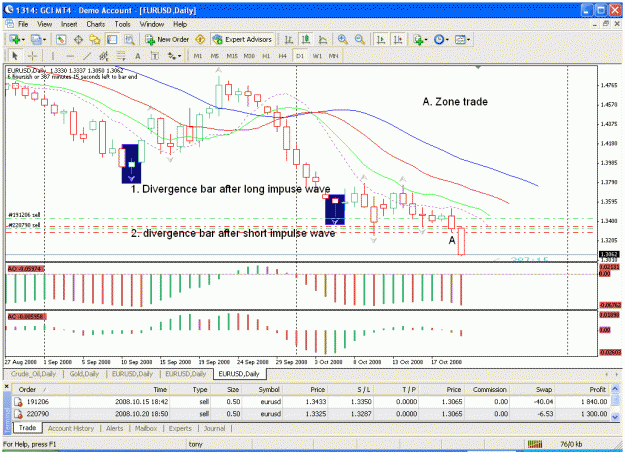Screen dimensions: 625x452
Task: Switch to M5 timeframe
Action: [x=215, y=56]
